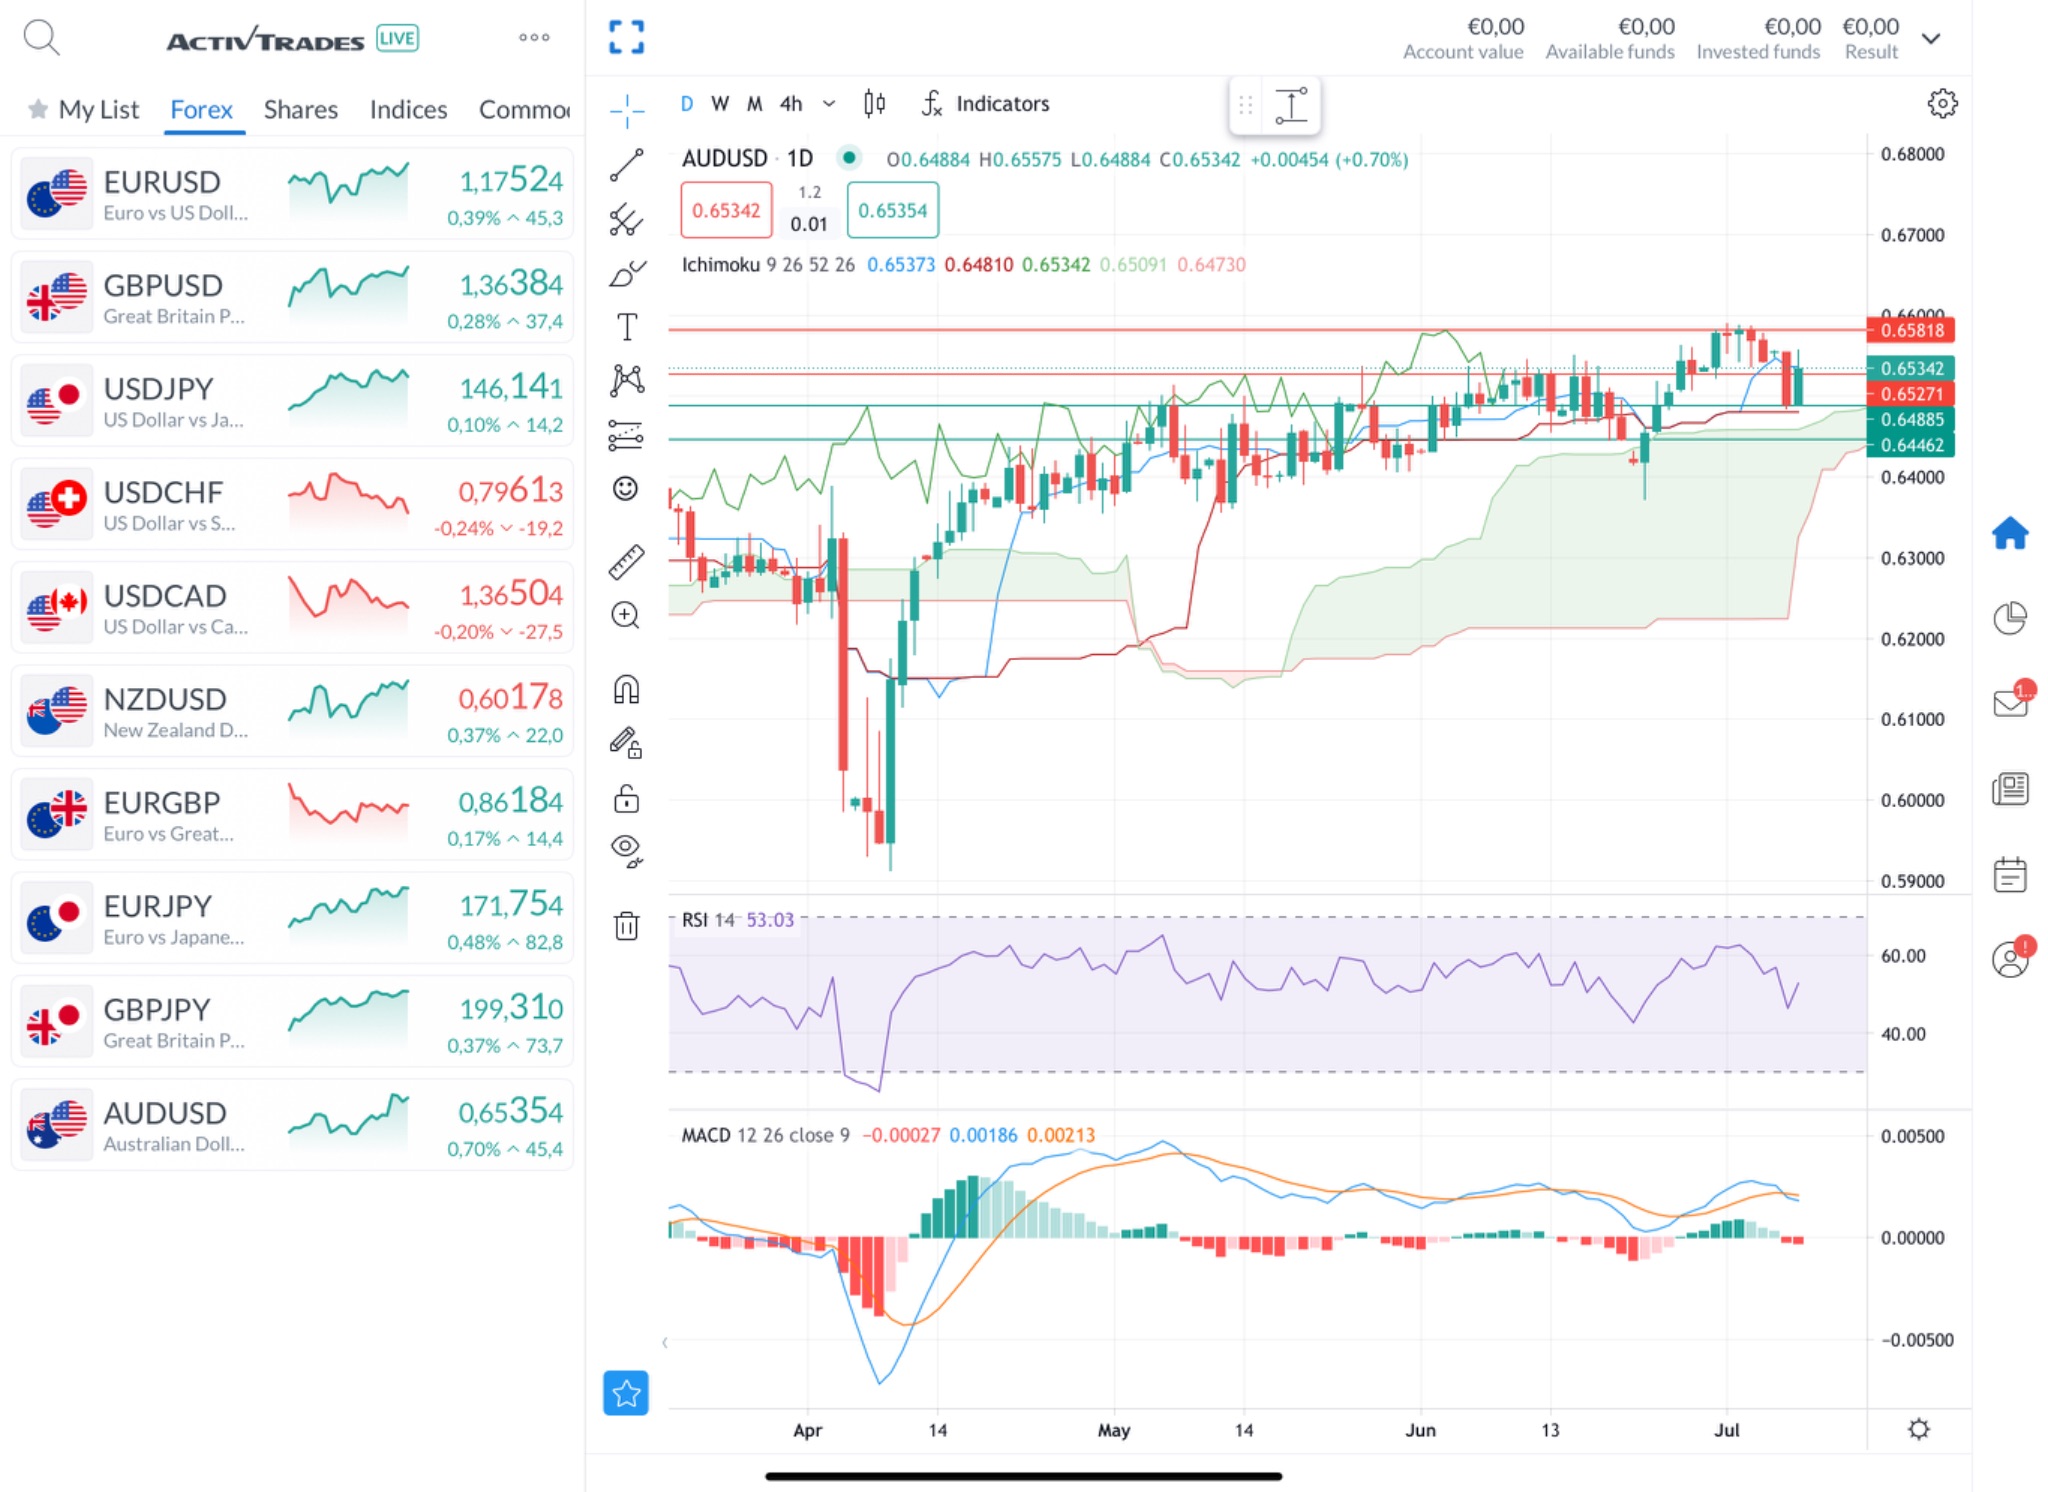Lock all drawings on the chart
The width and height of the screenshot is (2048, 1492).
pos(625,798)
